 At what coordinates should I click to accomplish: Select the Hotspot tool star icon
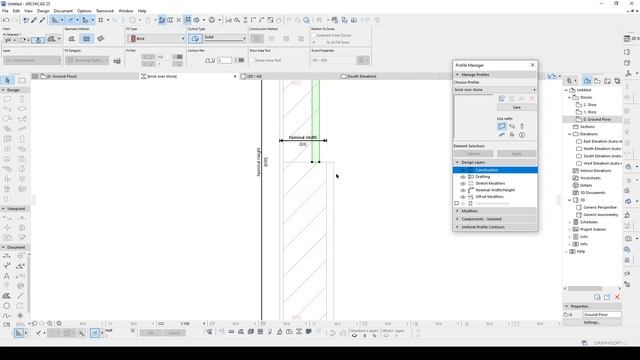click(20, 316)
